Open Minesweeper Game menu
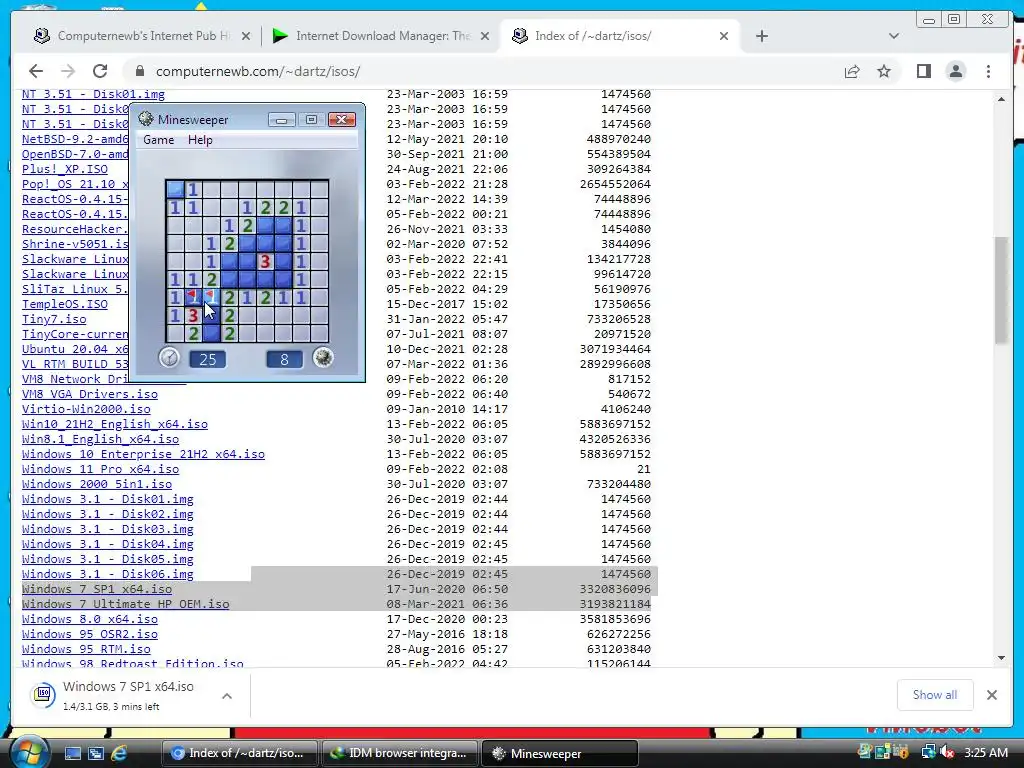The height and width of the screenshot is (768, 1024). point(159,140)
